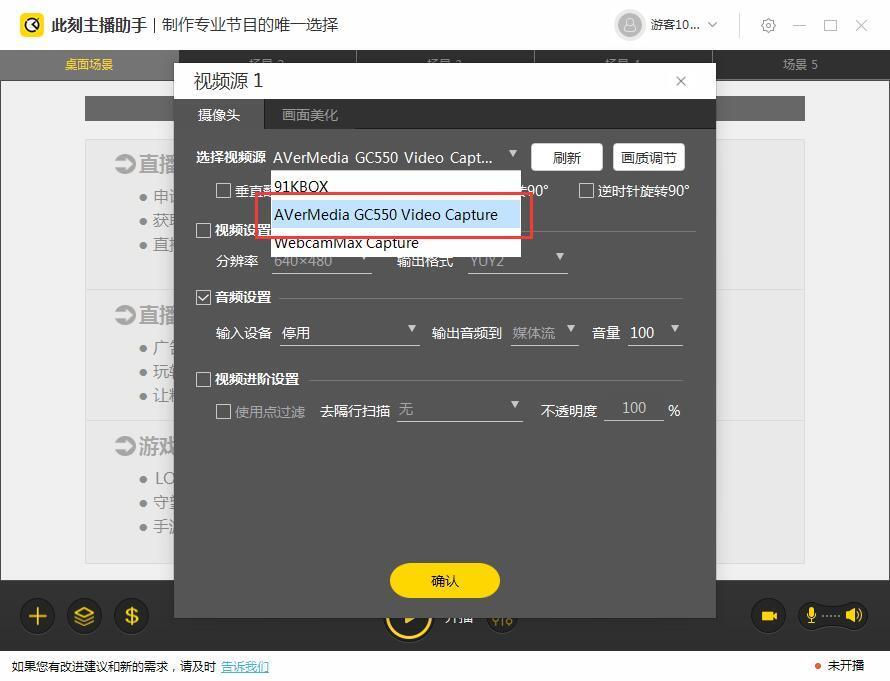Click the guest user avatar
Viewport: 890px width, 681px height.
tap(629, 25)
